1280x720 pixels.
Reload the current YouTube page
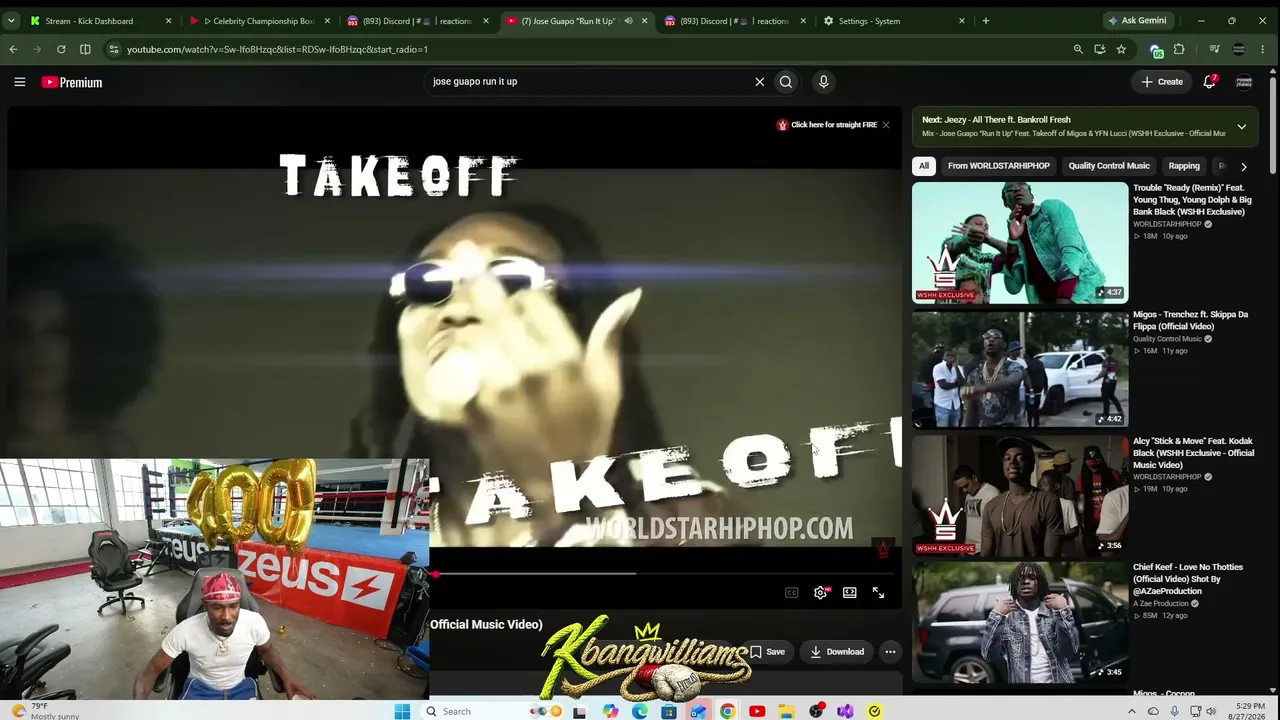(x=61, y=49)
